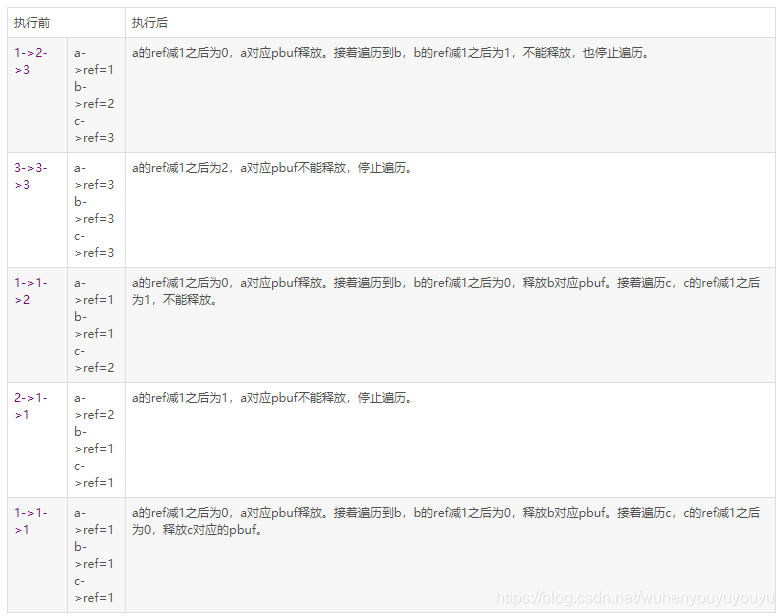This screenshot has width=783, height=616.
Task: Click the header cell labeled 执行后
Action: pos(450,22)
